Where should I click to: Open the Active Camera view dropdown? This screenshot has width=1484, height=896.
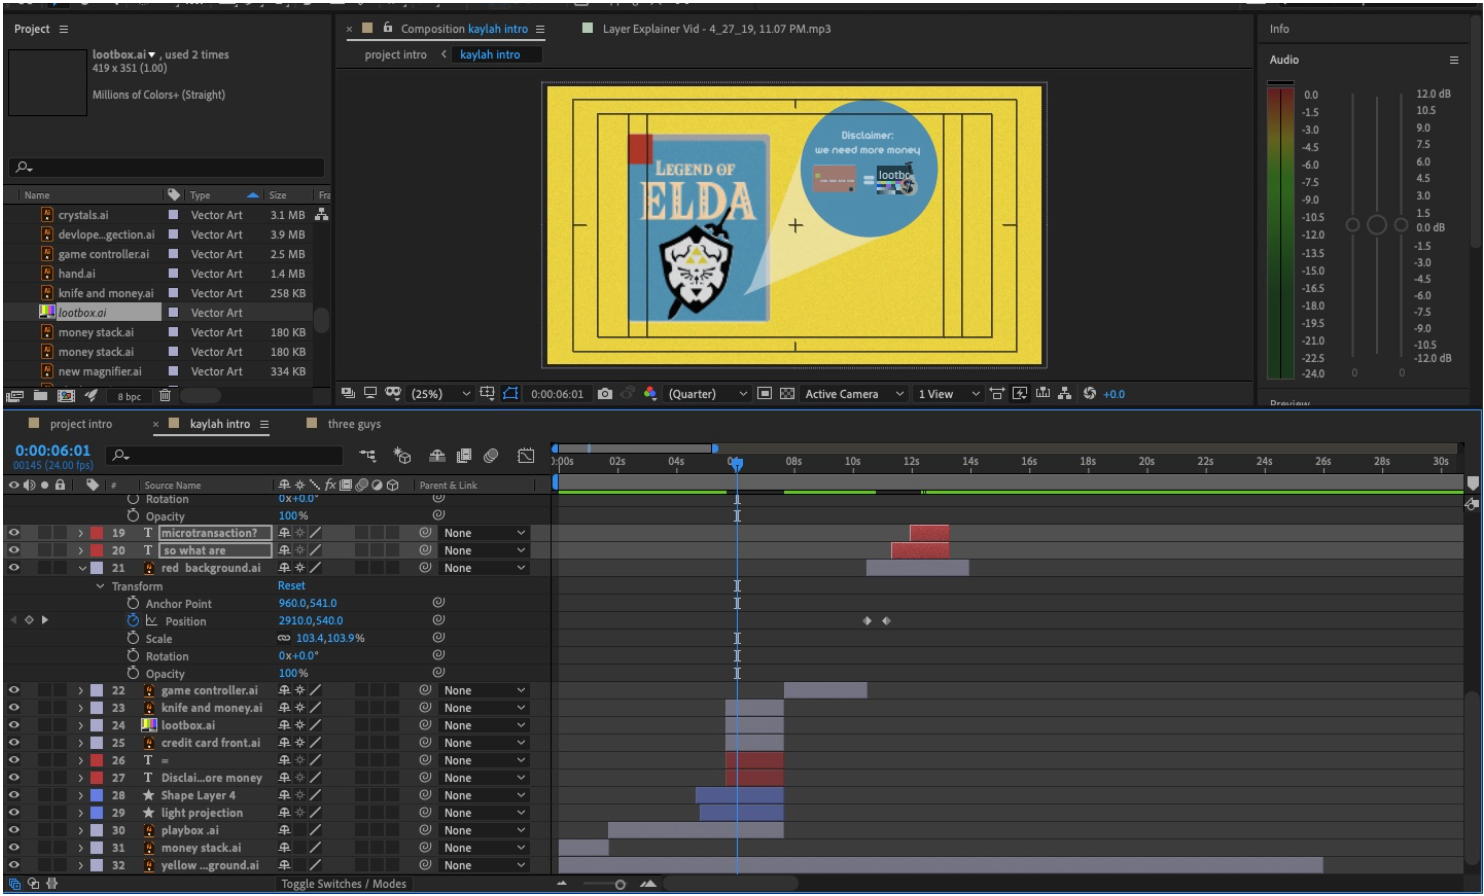coord(855,394)
